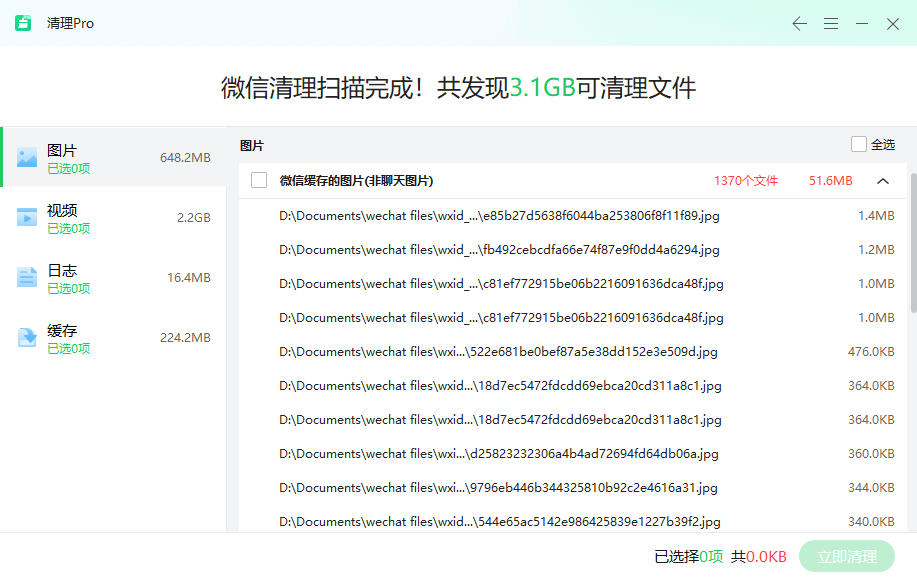This screenshot has height=580, width=917.
Task: Click the 3.1GB scan result figure
Action: pos(543,88)
